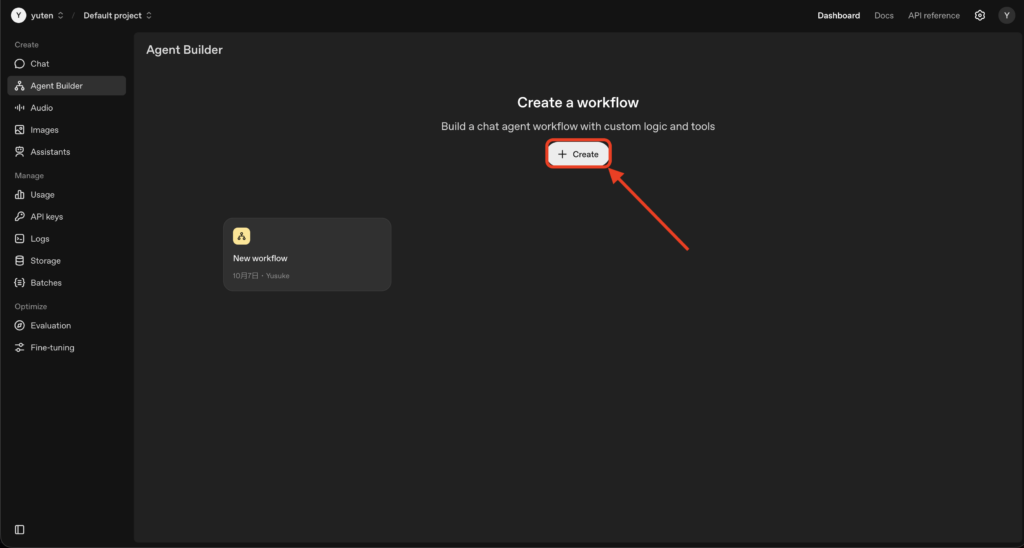Viewport: 1024px width, 548px height.
Task: Open the Images section icon
Action: 20,130
